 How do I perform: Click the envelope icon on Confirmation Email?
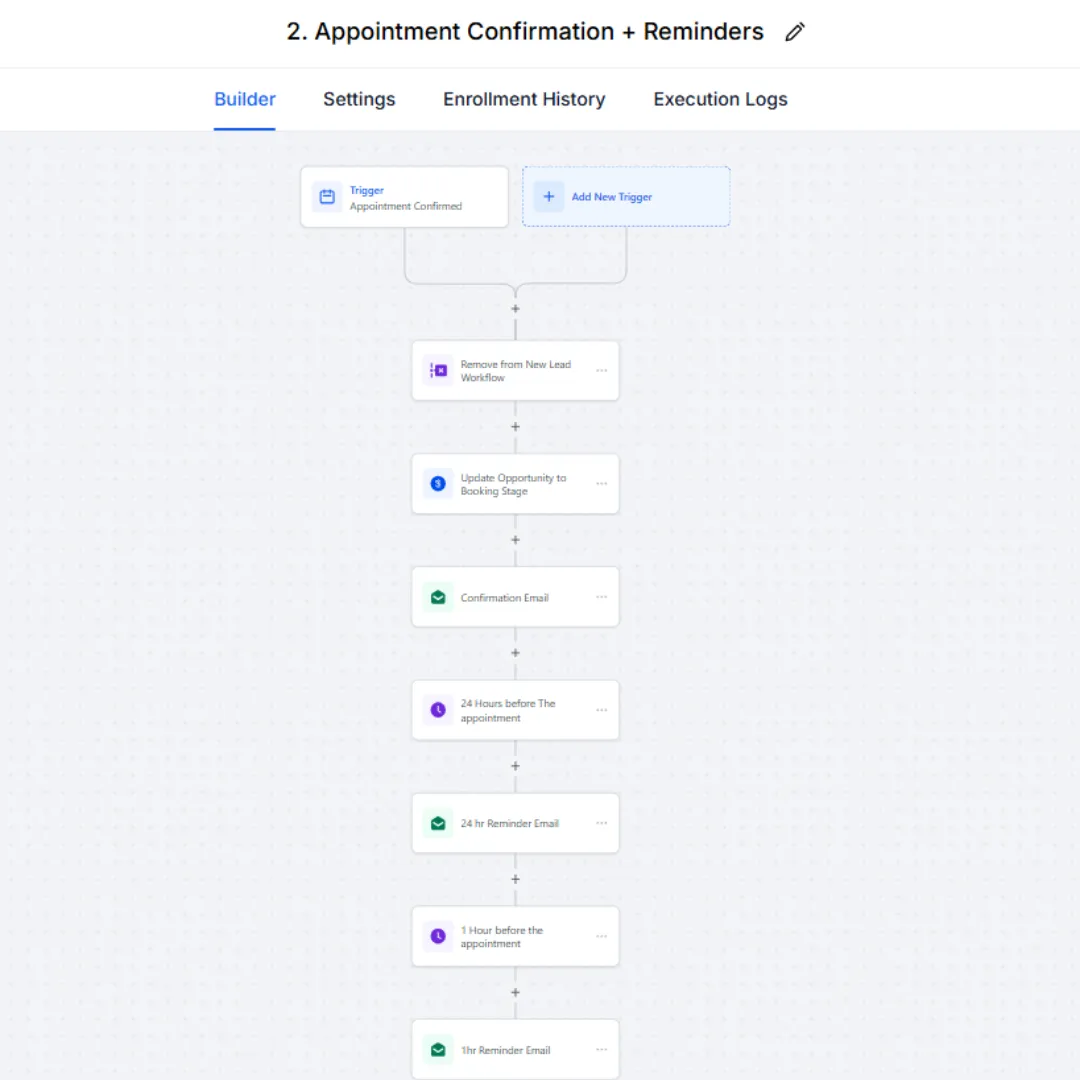pos(438,597)
